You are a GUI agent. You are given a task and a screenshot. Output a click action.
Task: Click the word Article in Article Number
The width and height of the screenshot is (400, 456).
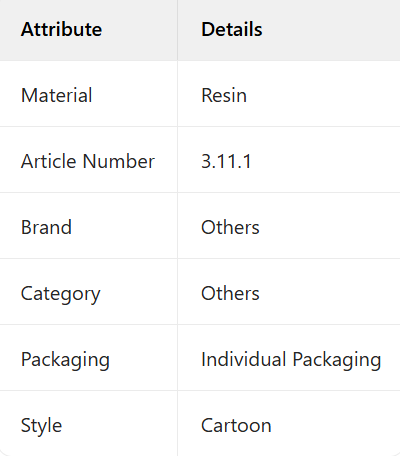50,161
